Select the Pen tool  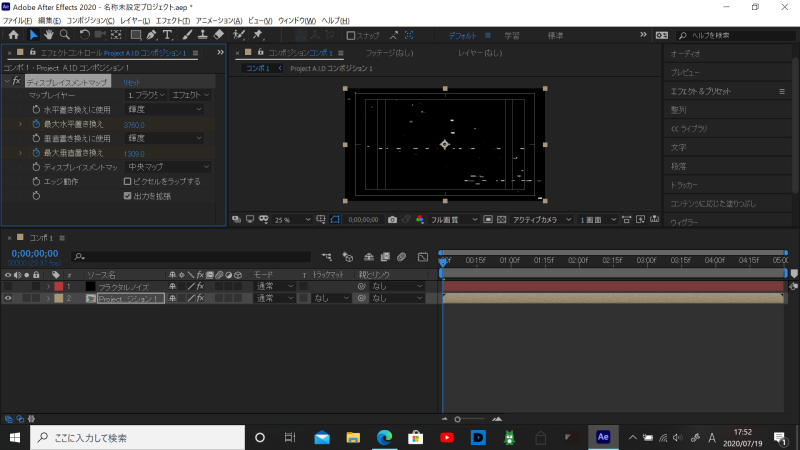151,35
